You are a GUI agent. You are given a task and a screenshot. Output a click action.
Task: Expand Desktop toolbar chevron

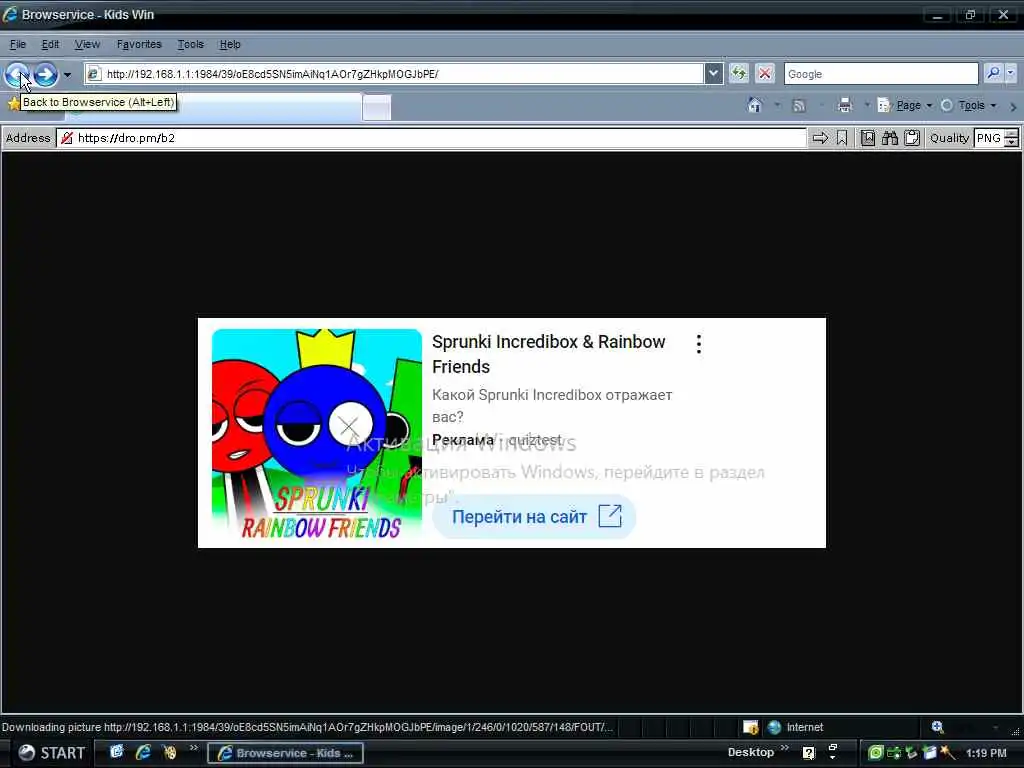784,748
